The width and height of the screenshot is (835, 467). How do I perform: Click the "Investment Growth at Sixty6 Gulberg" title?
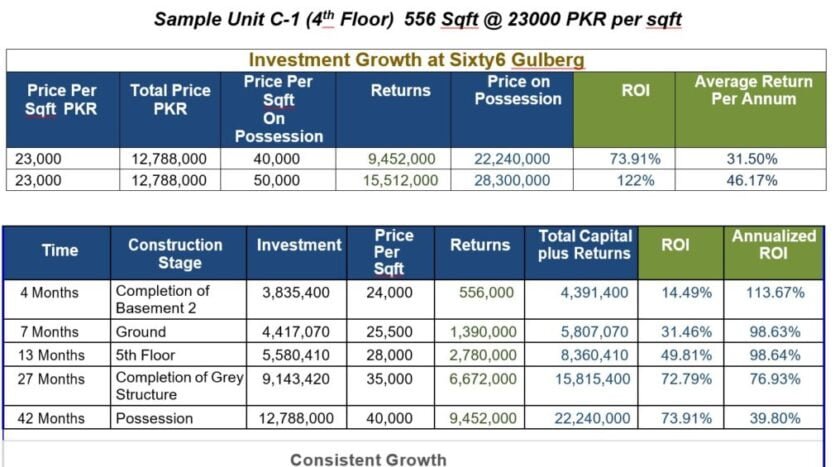click(x=416, y=60)
